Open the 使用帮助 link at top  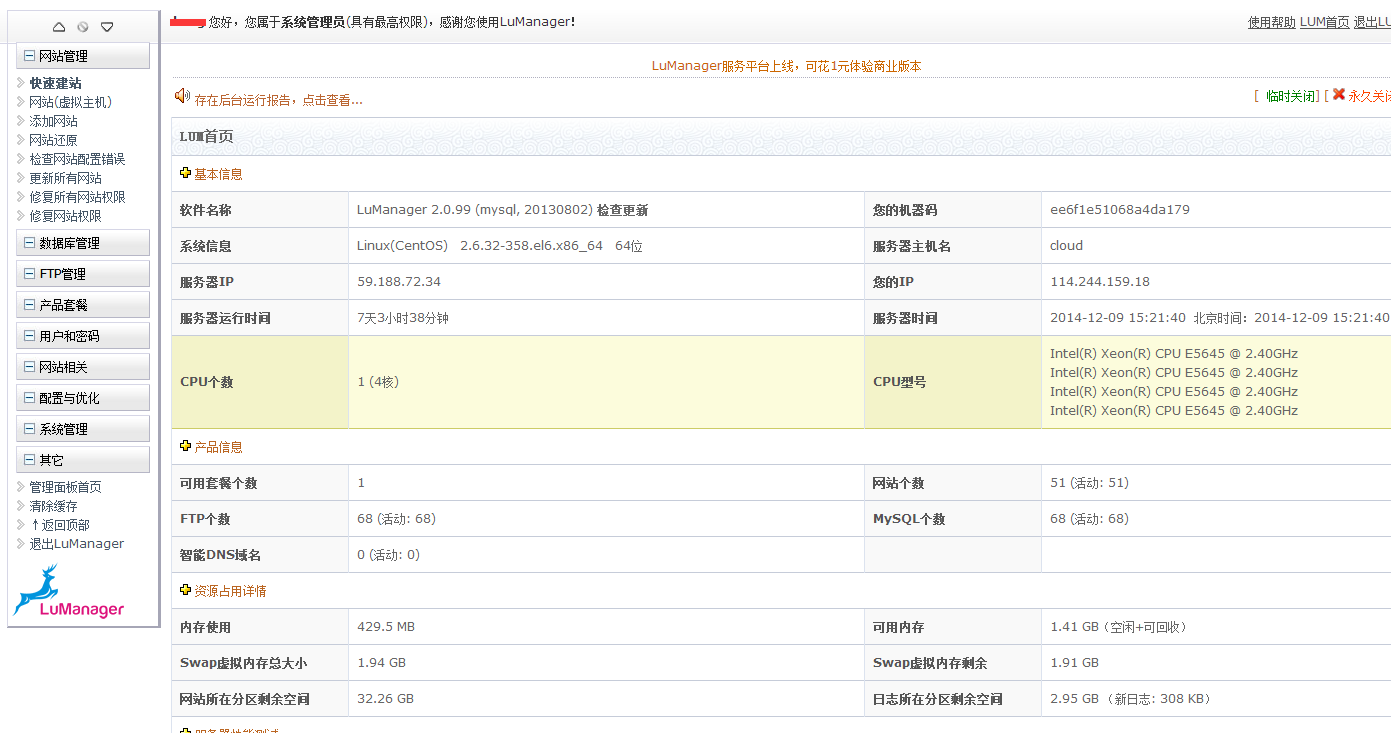[1271, 22]
